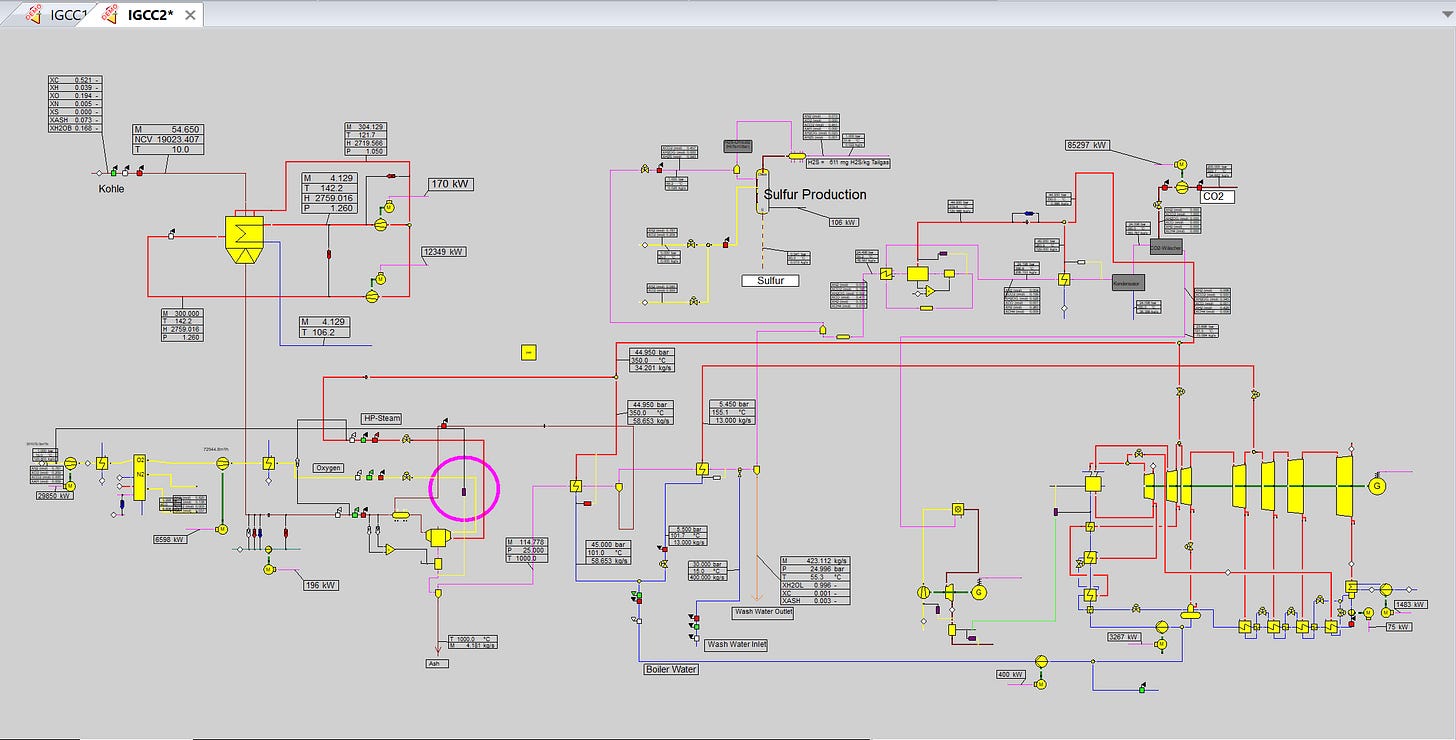
Task: Select the purple component inside magenta circle
Action: (x=464, y=491)
